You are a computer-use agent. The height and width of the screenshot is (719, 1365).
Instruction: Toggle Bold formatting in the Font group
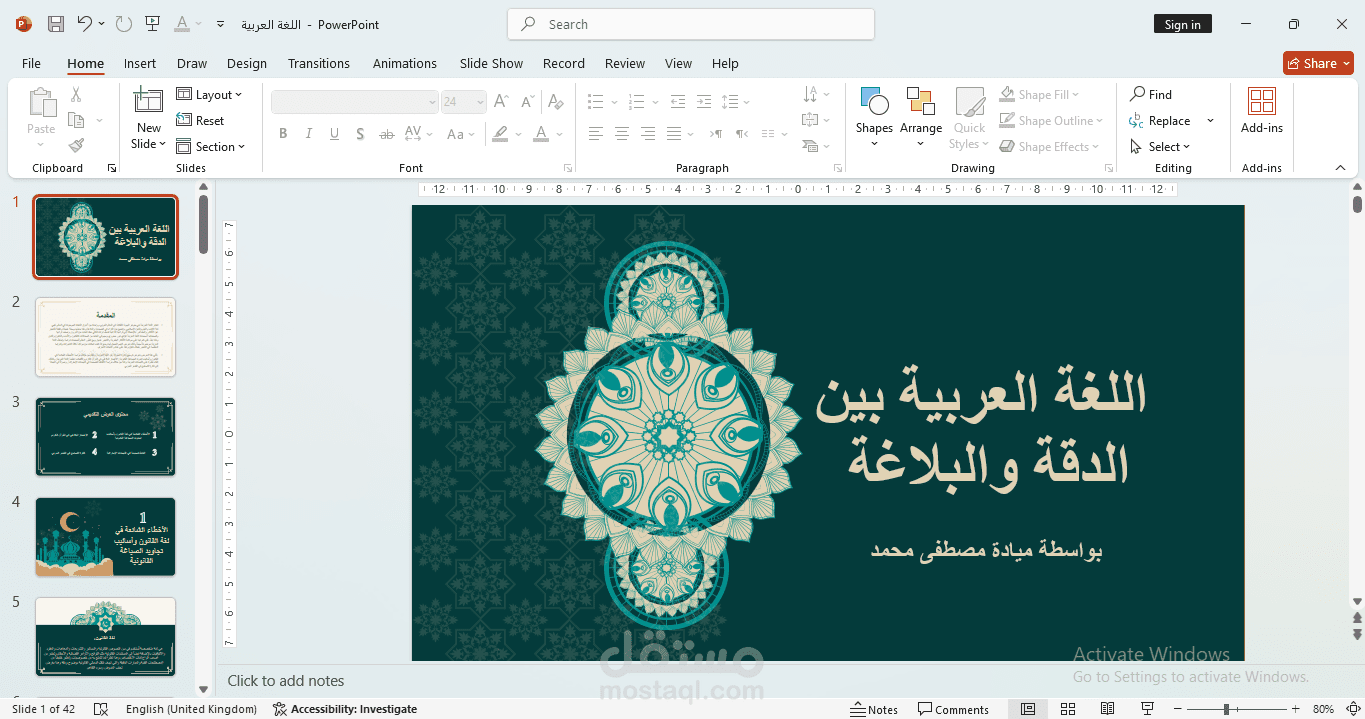click(283, 133)
